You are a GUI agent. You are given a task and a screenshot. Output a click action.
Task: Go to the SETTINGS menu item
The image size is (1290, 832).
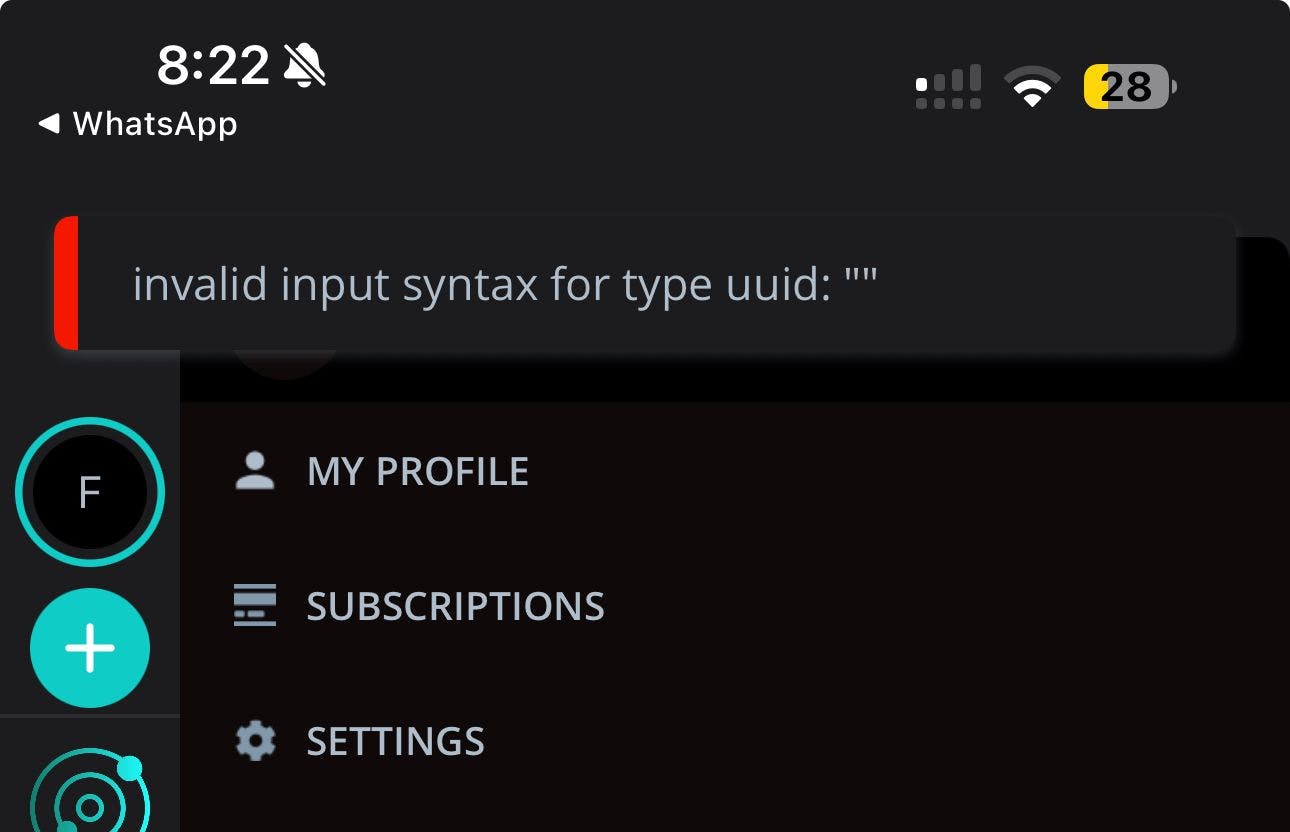395,741
